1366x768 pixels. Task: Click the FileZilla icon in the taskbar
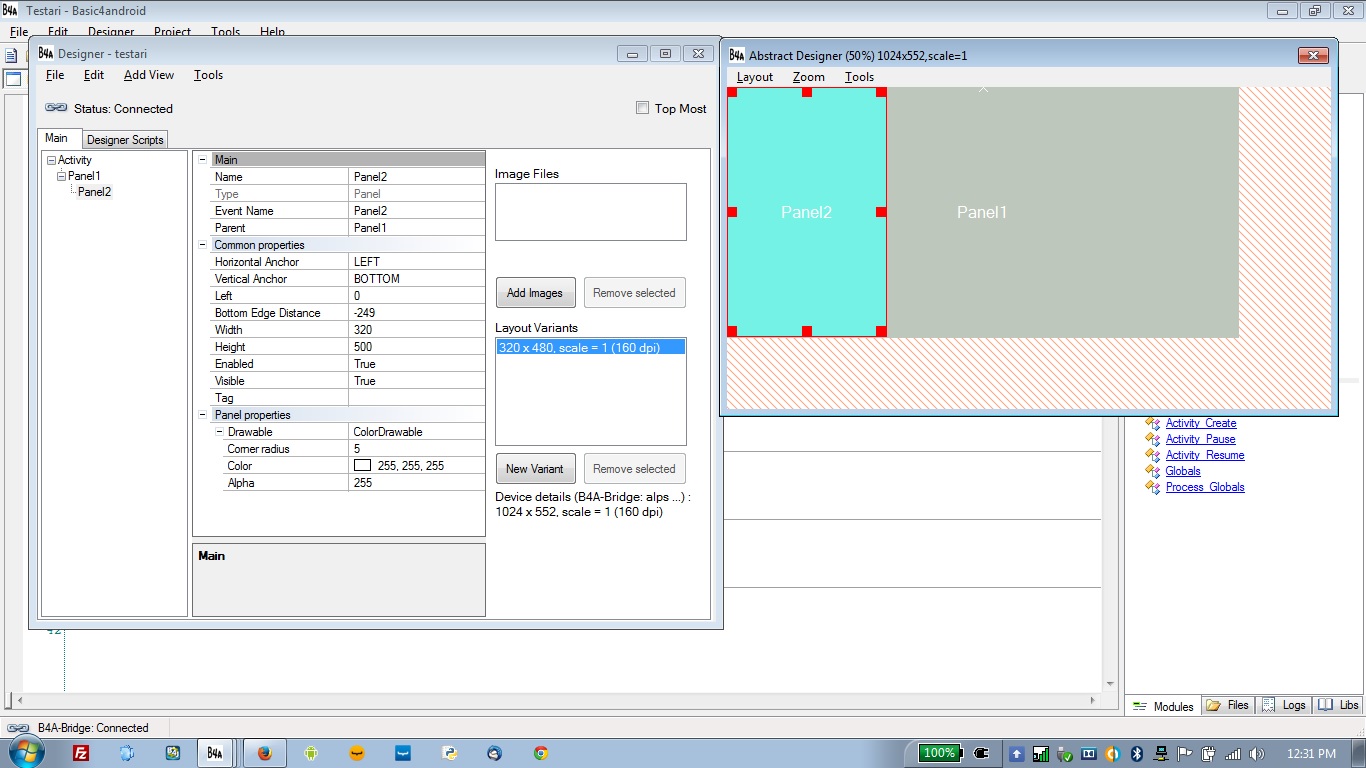(x=81, y=753)
